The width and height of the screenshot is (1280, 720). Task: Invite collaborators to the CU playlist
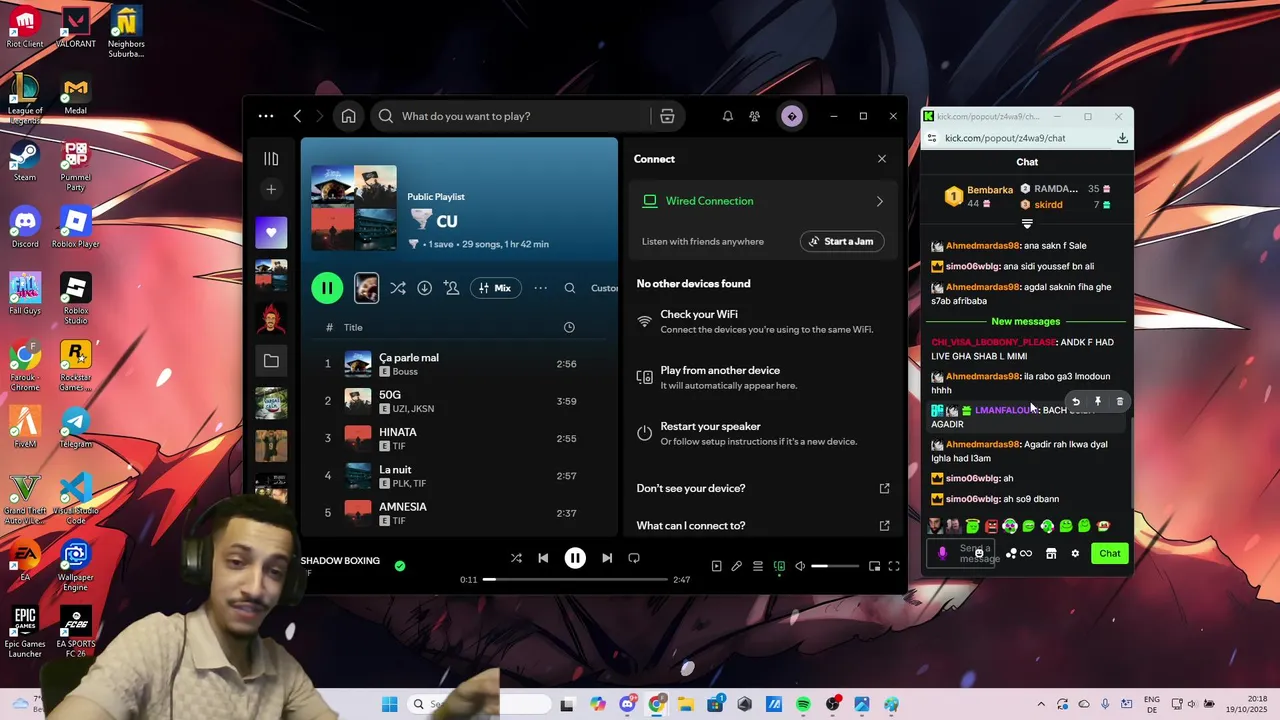[x=451, y=288]
